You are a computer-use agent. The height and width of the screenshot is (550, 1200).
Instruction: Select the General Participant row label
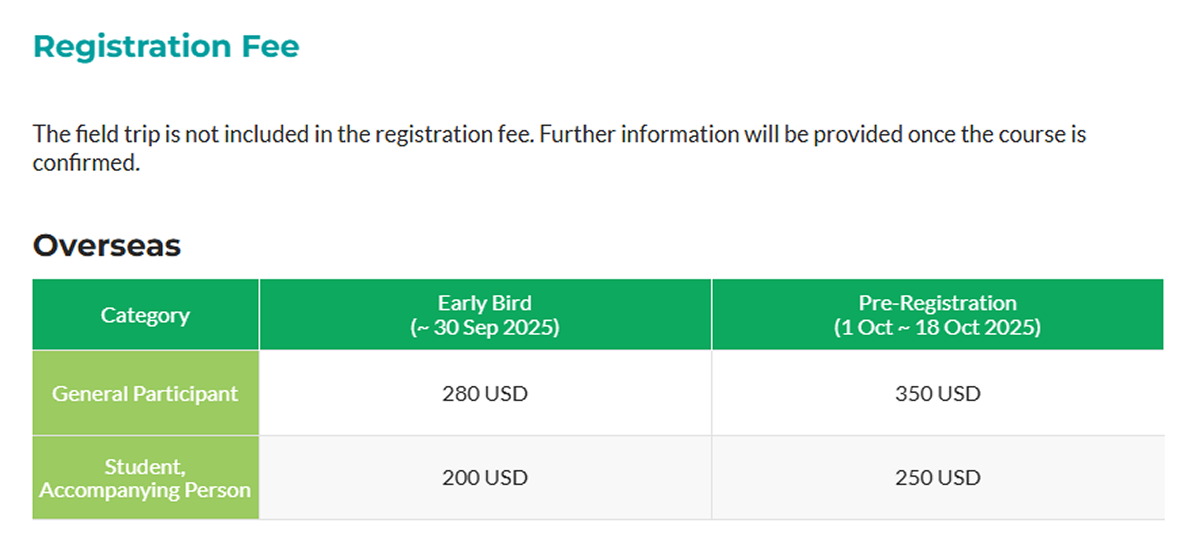(x=145, y=393)
